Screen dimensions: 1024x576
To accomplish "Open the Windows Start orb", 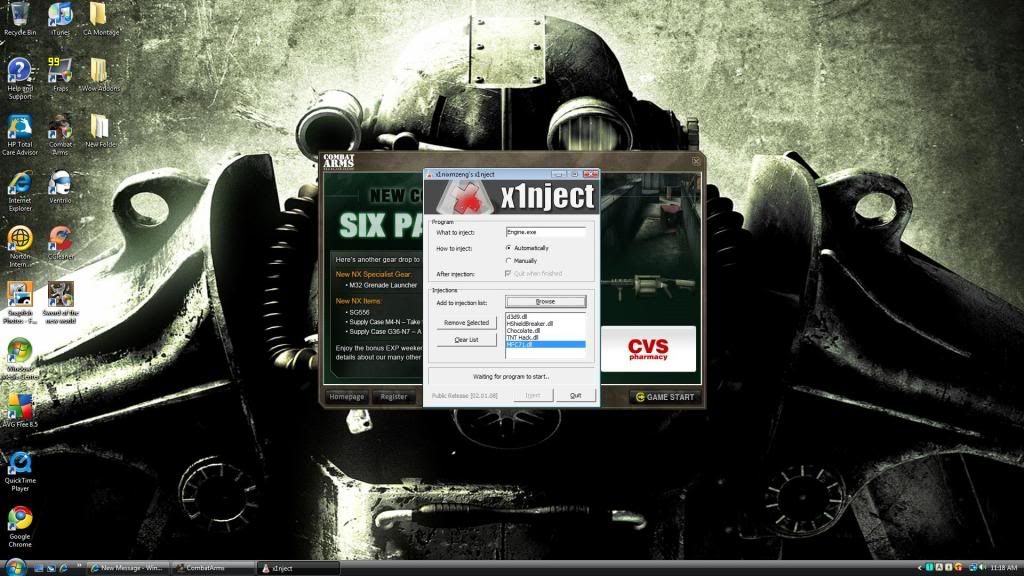I will tap(16, 567).
